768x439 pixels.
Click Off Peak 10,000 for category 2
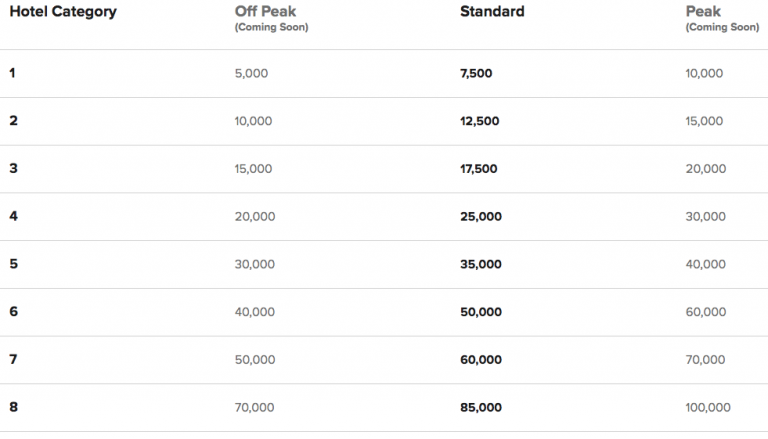253,121
